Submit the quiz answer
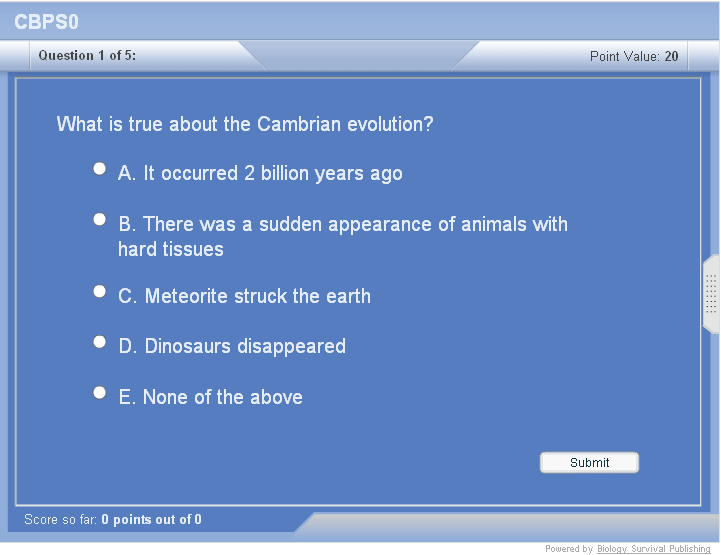 click(589, 462)
